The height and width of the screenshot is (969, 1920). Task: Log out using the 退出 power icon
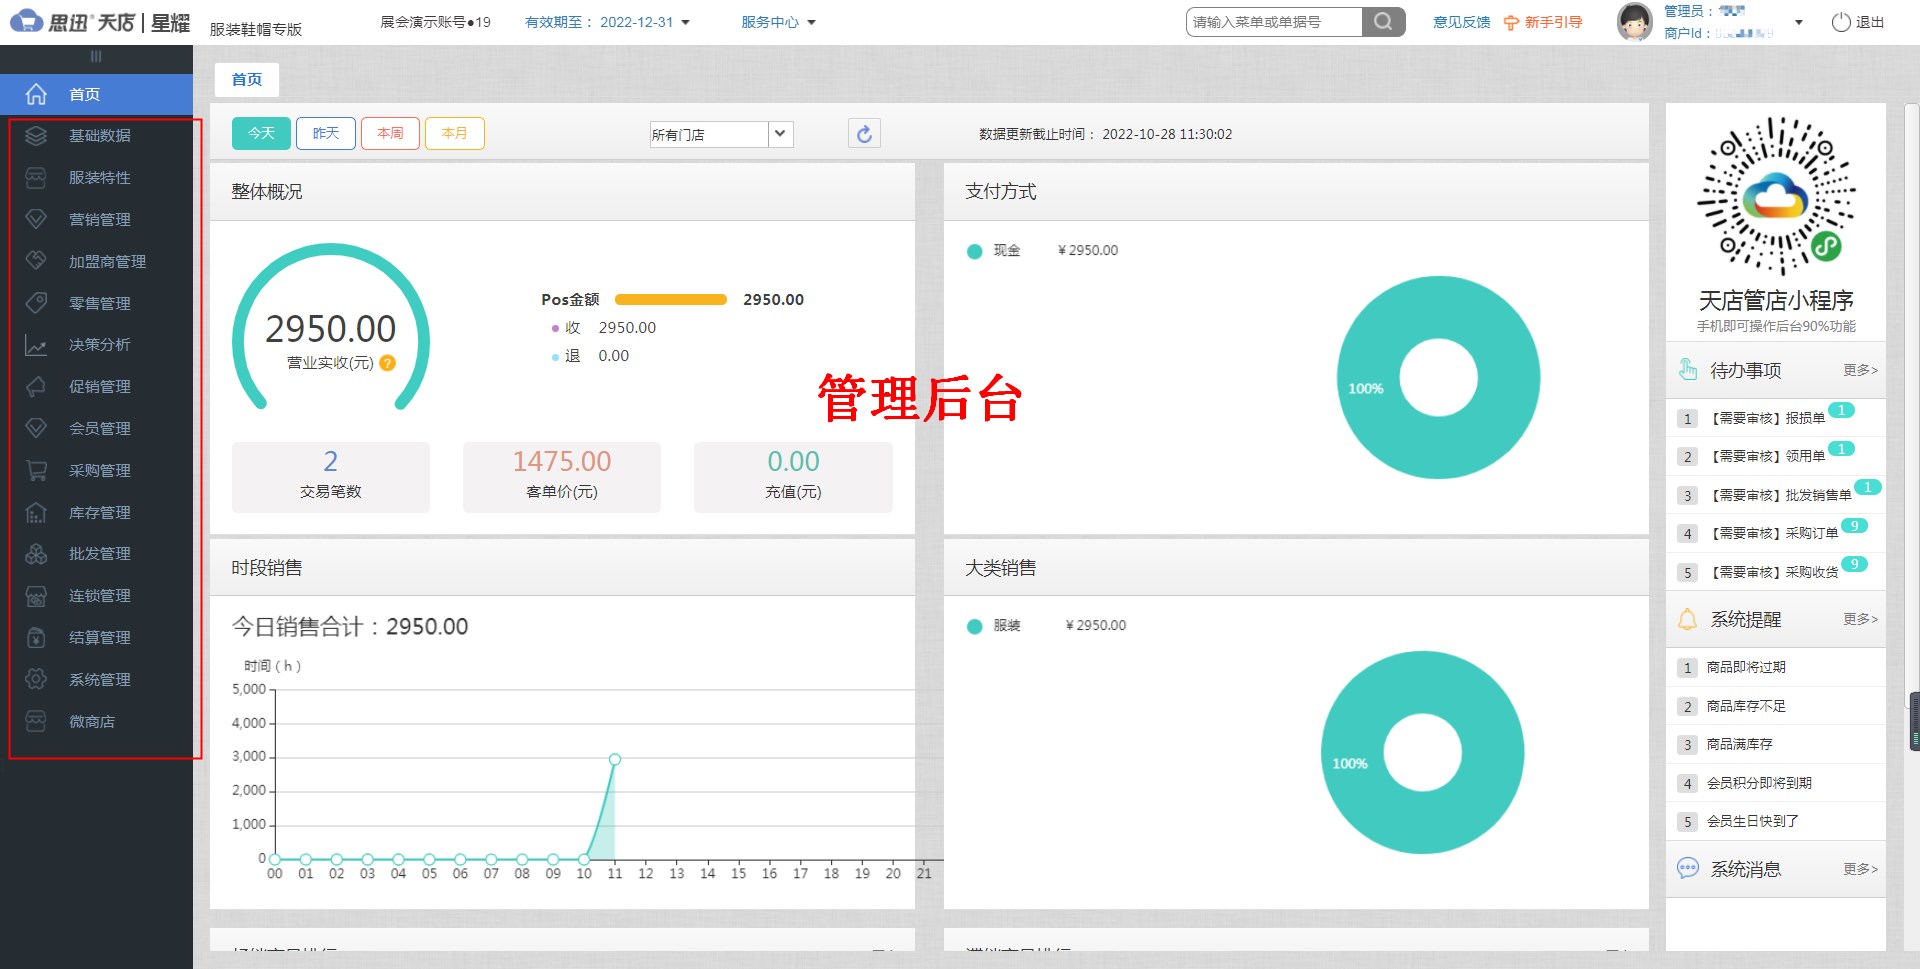pyautogui.click(x=1841, y=21)
